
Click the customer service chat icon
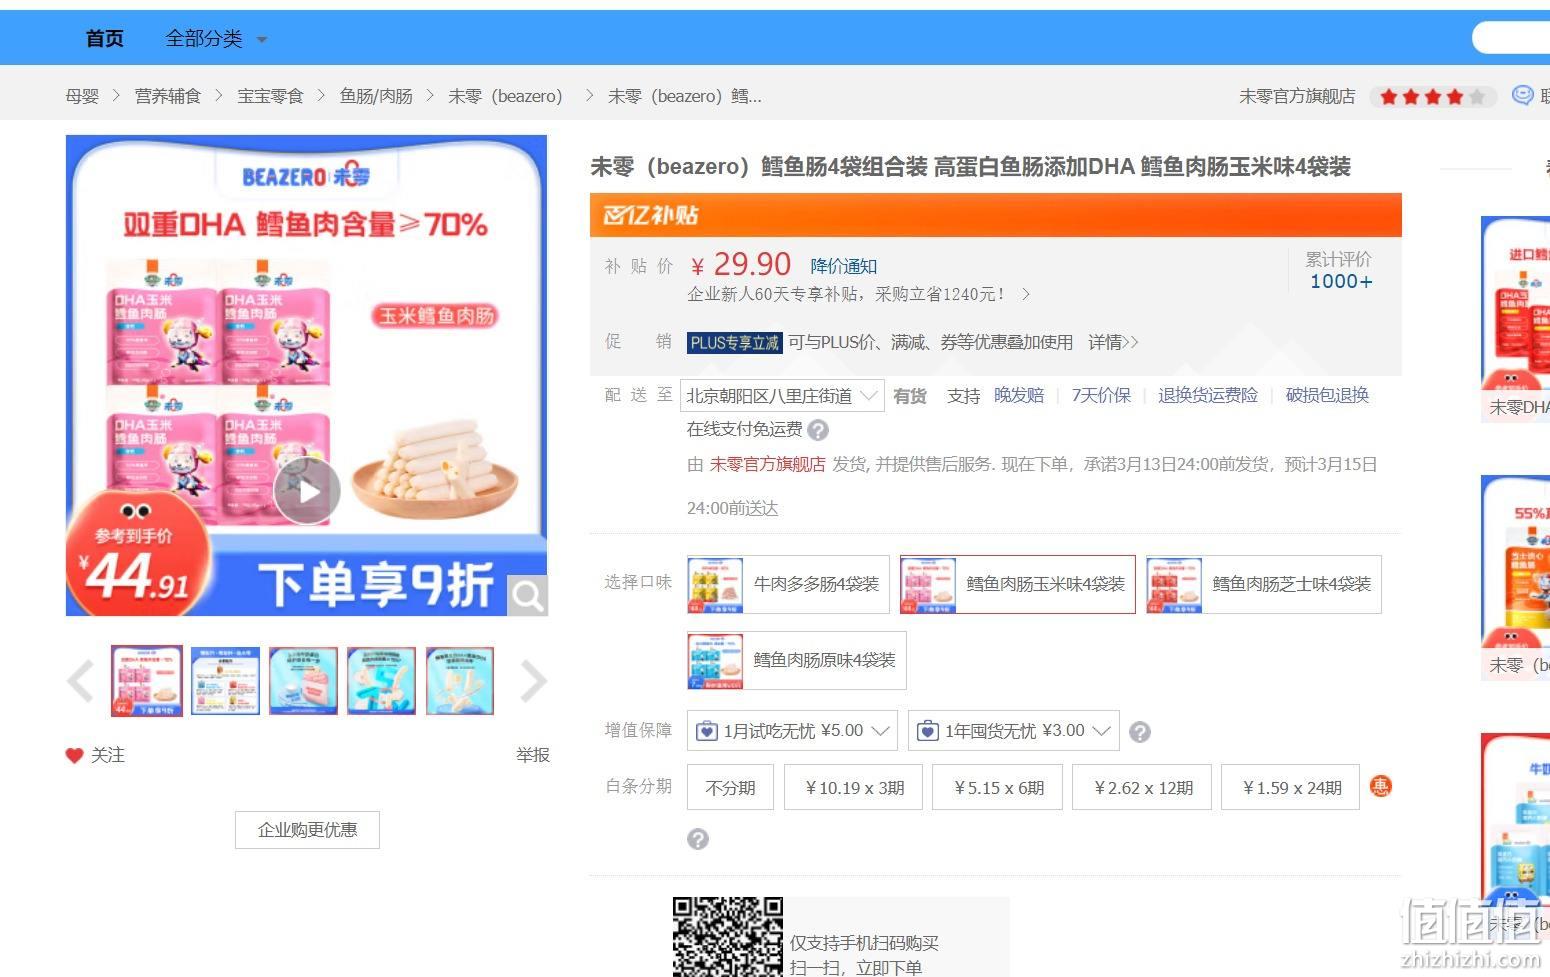[1522, 95]
